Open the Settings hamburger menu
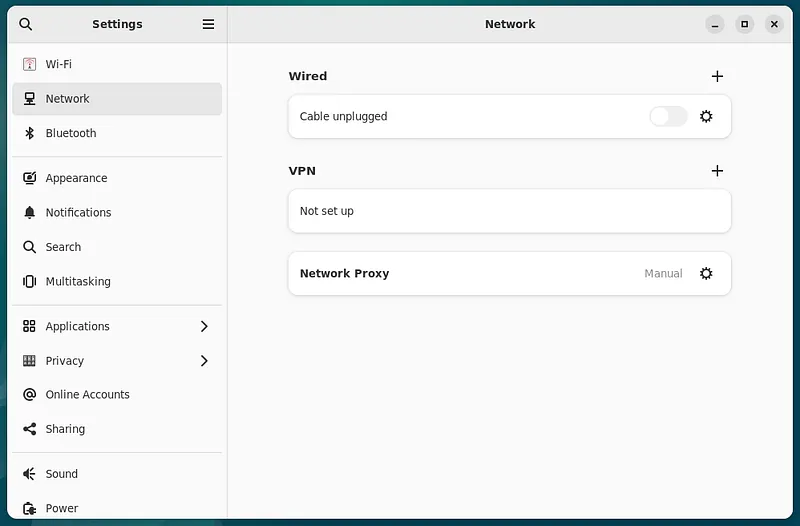Image resolution: width=800 pixels, height=526 pixels. coord(208,24)
